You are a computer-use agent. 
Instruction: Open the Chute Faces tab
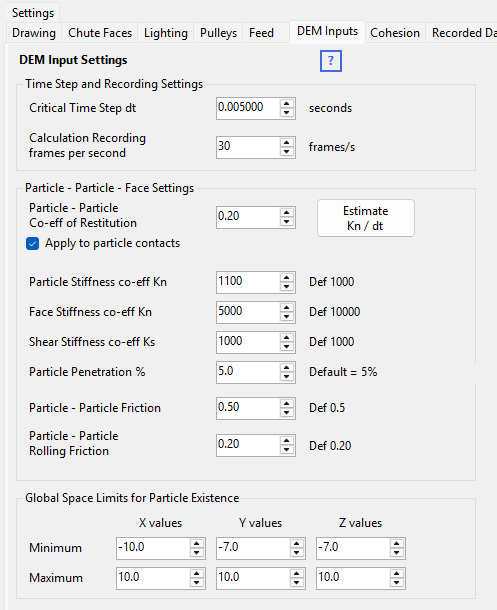(100, 33)
